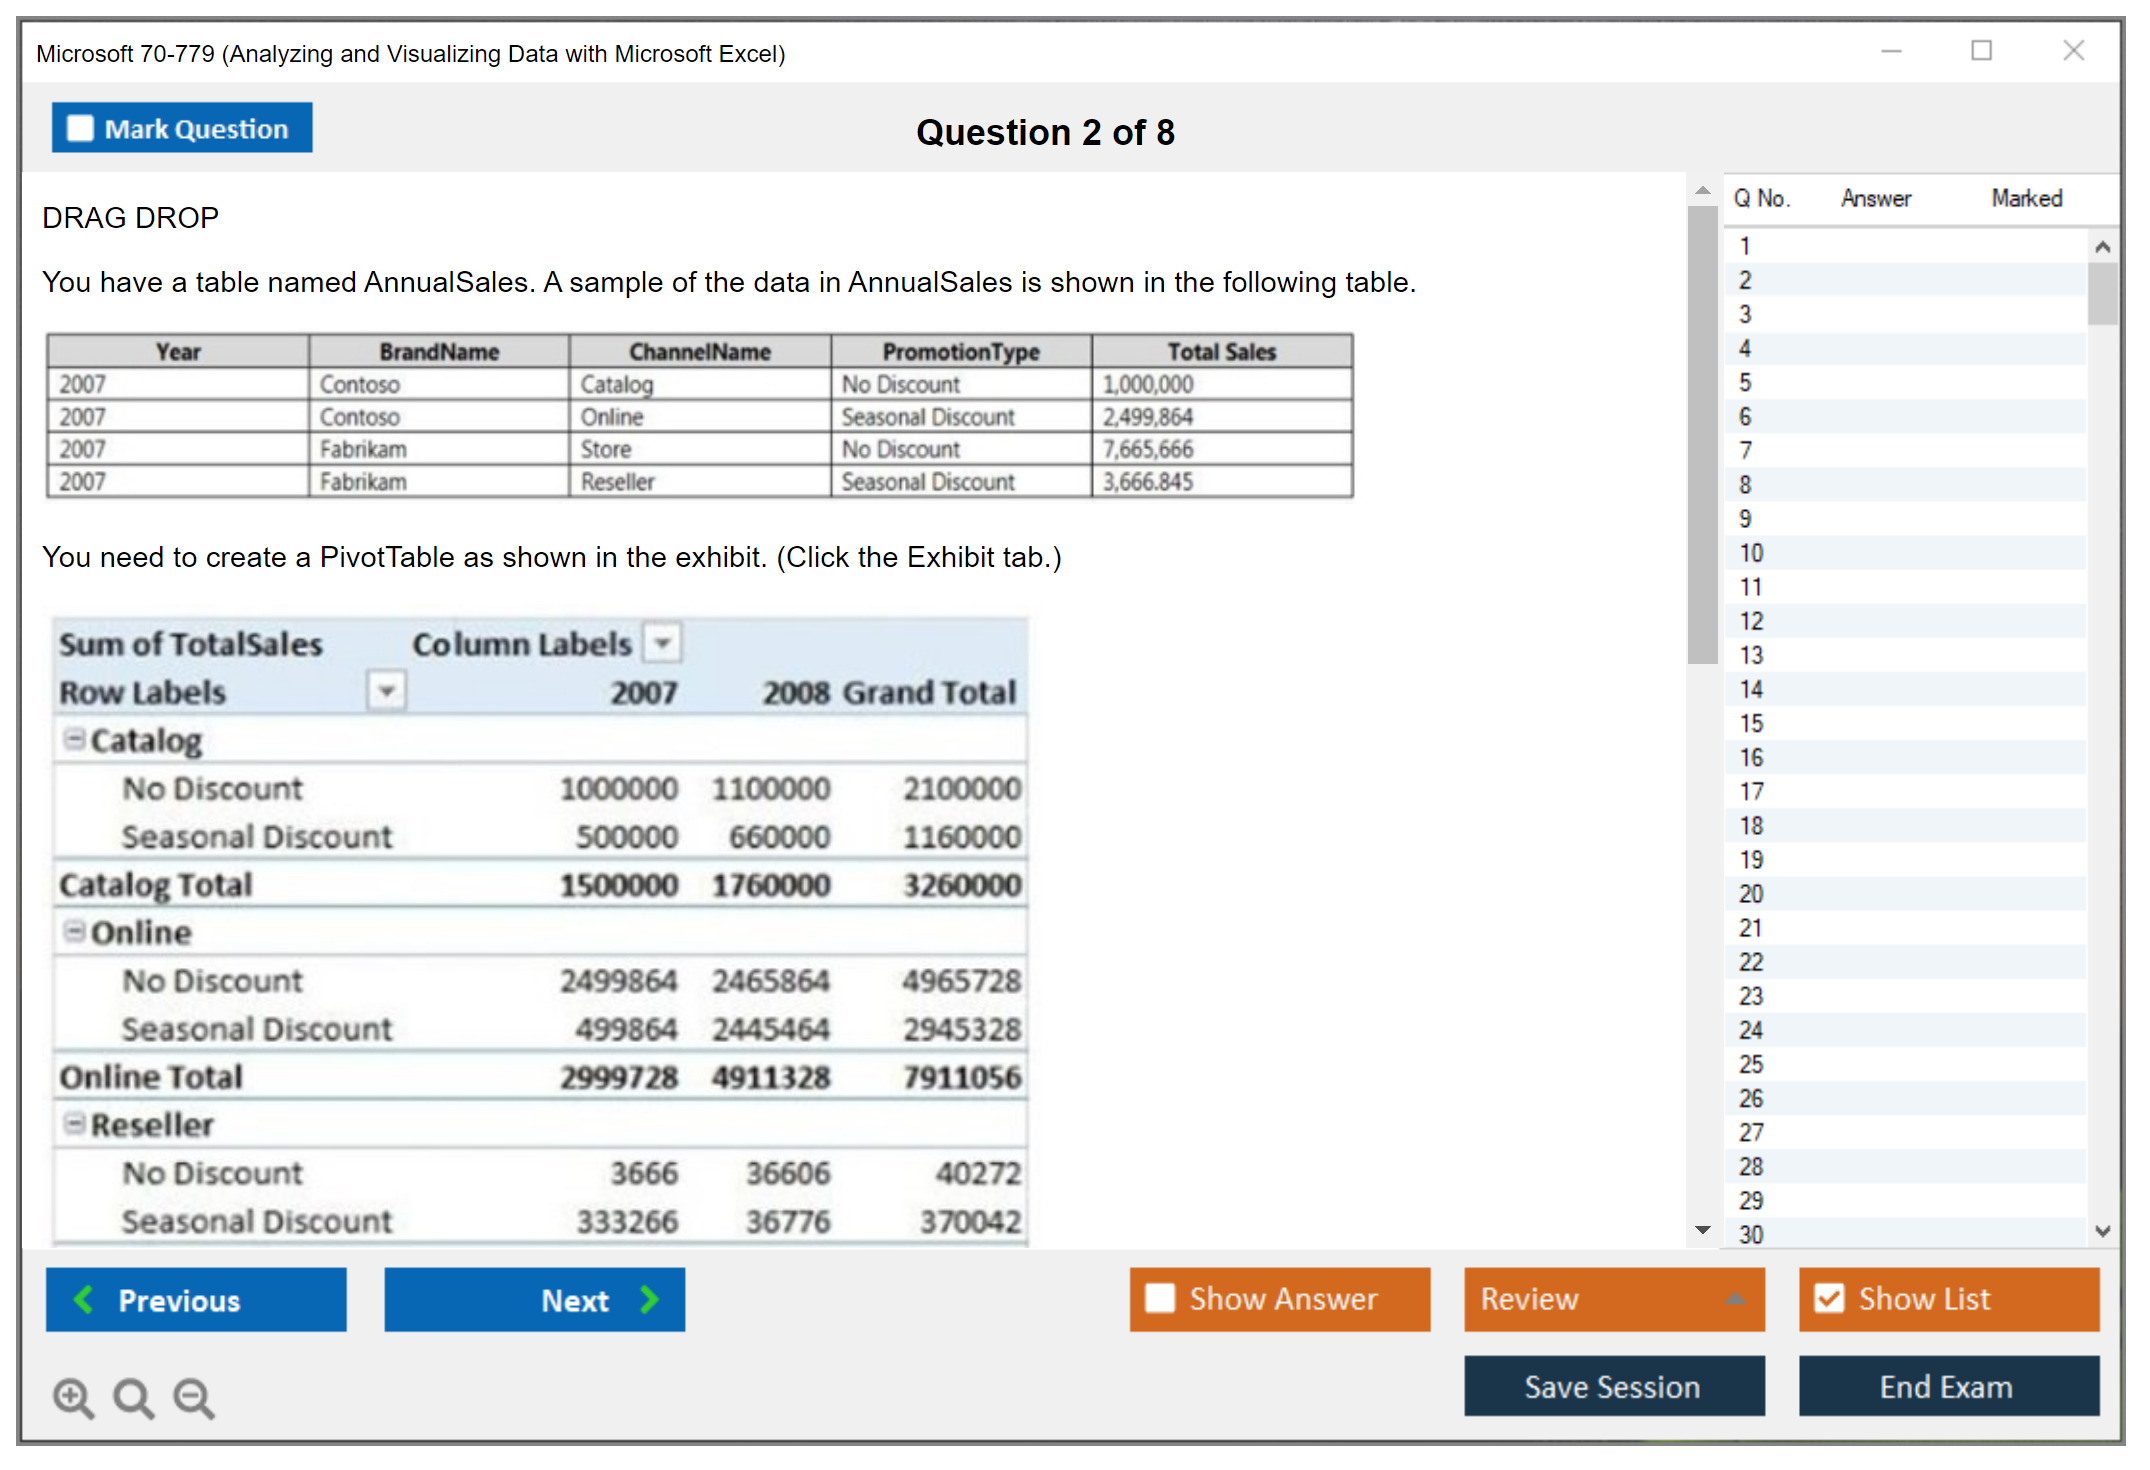Open the Row Labels filter dropdown
Viewport: 2150px width, 1470px height.
(387, 690)
